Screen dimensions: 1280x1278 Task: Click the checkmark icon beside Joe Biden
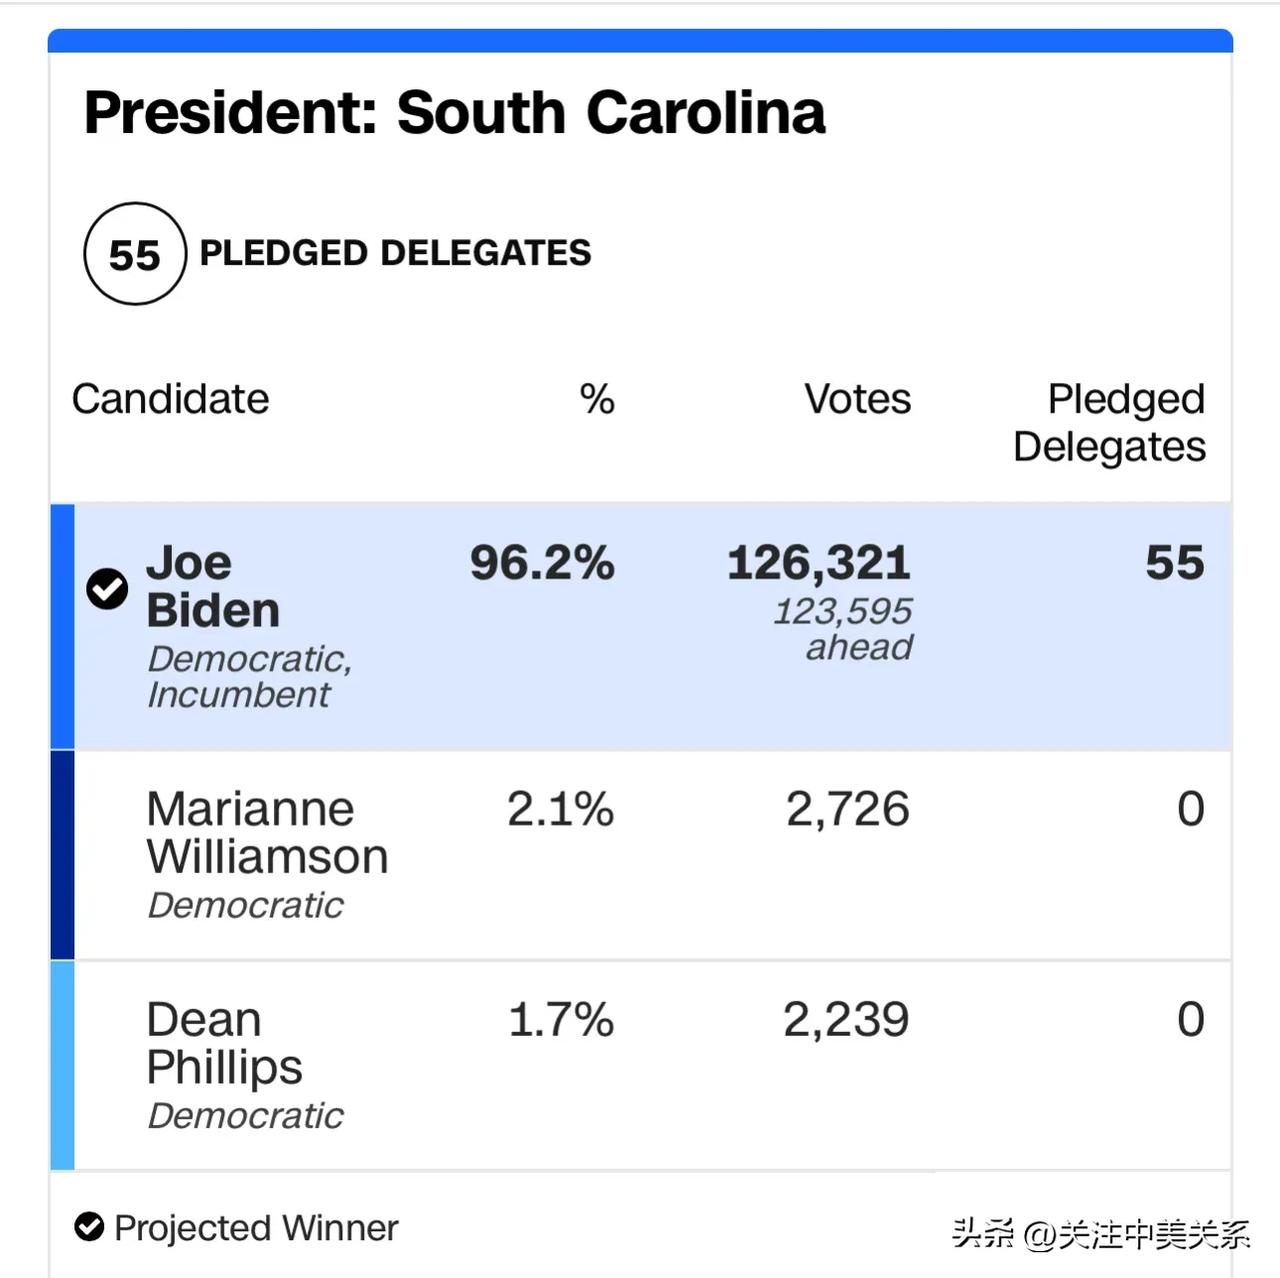(107, 588)
